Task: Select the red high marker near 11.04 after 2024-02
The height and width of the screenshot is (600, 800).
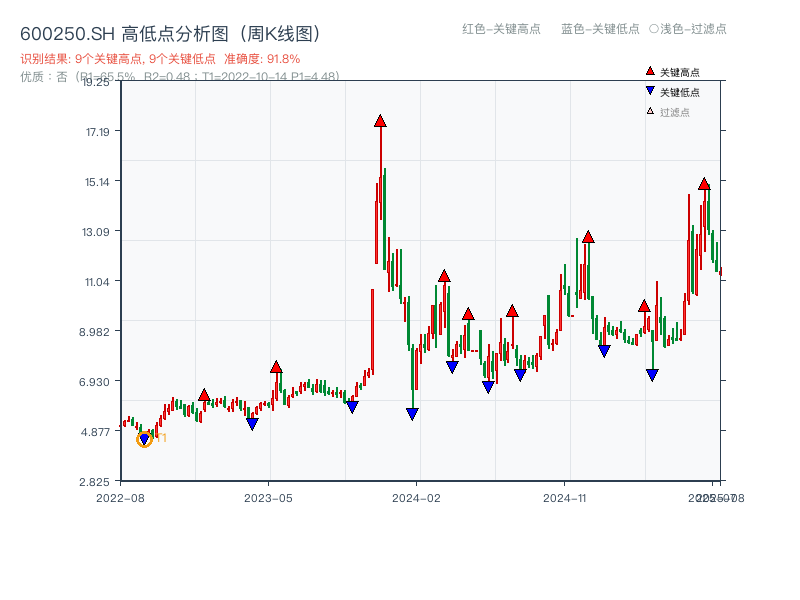Action: click(x=444, y=276)
